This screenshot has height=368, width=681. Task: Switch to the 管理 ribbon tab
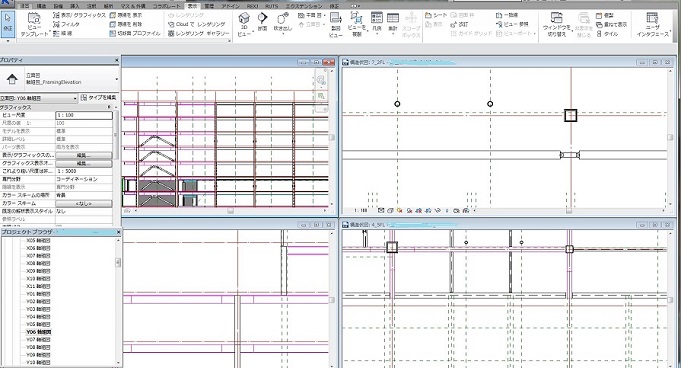click(209, 6)
